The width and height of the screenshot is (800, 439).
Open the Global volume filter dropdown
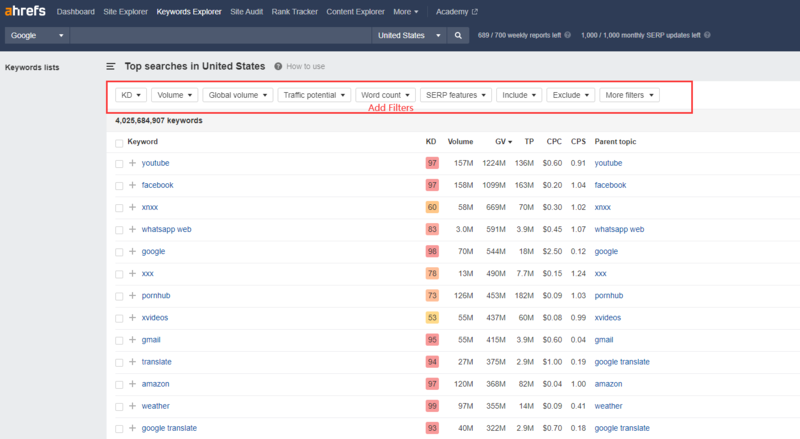[238, 95]
